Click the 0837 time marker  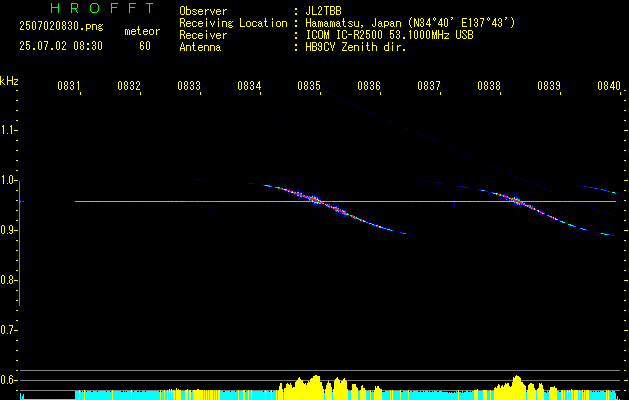click(x=428, y=86)
